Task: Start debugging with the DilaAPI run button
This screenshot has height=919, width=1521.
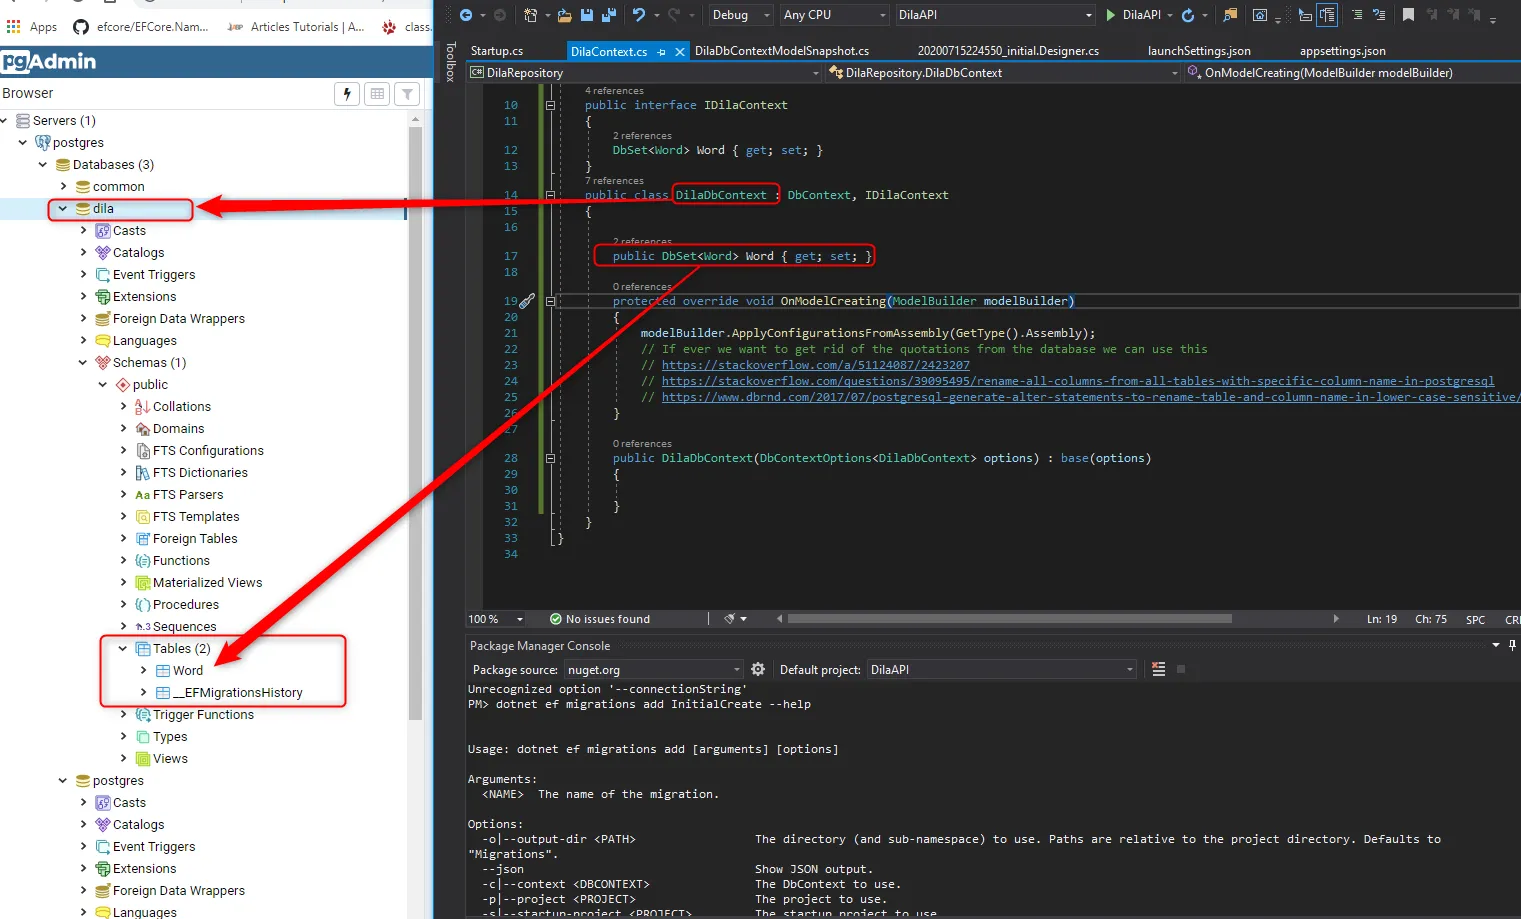Action: click(x=1111, y=15)
